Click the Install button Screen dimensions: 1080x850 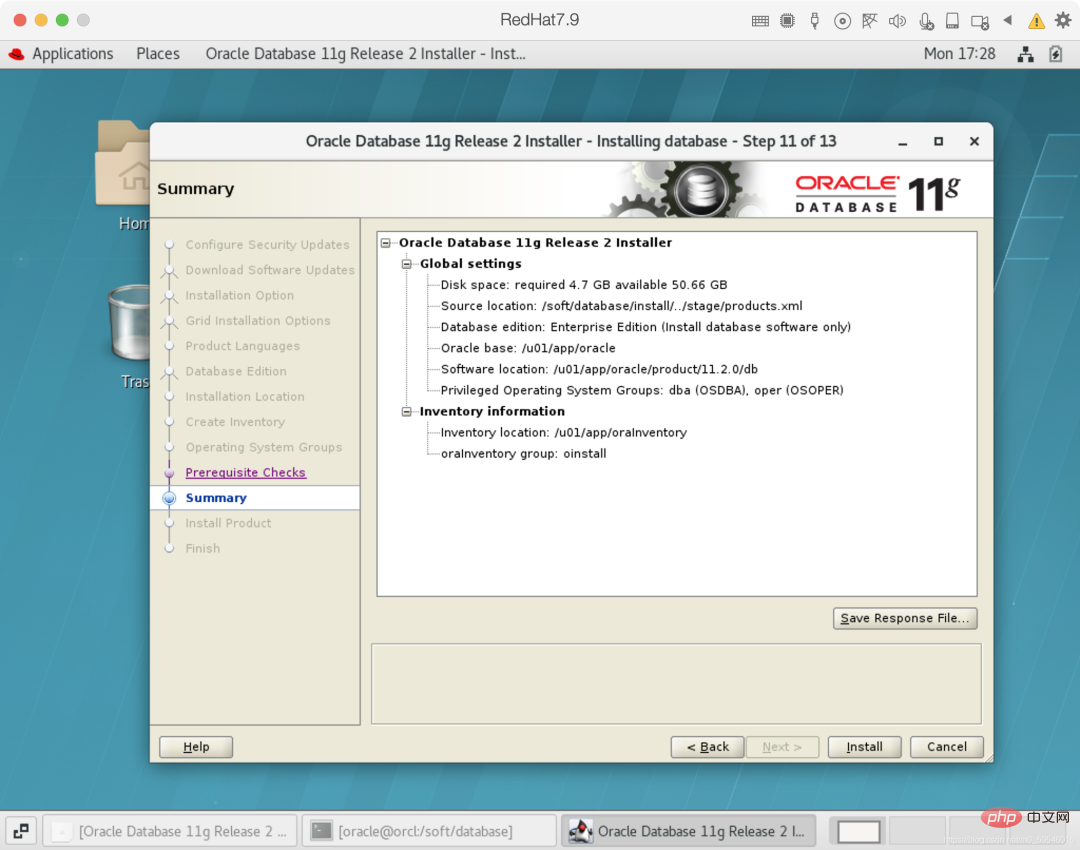[864, 747]
